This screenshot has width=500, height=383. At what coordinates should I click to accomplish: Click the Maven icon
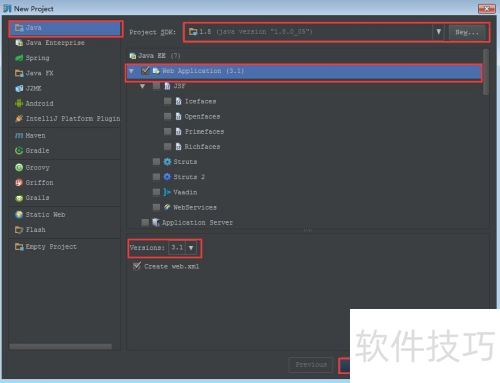[19, 136]
